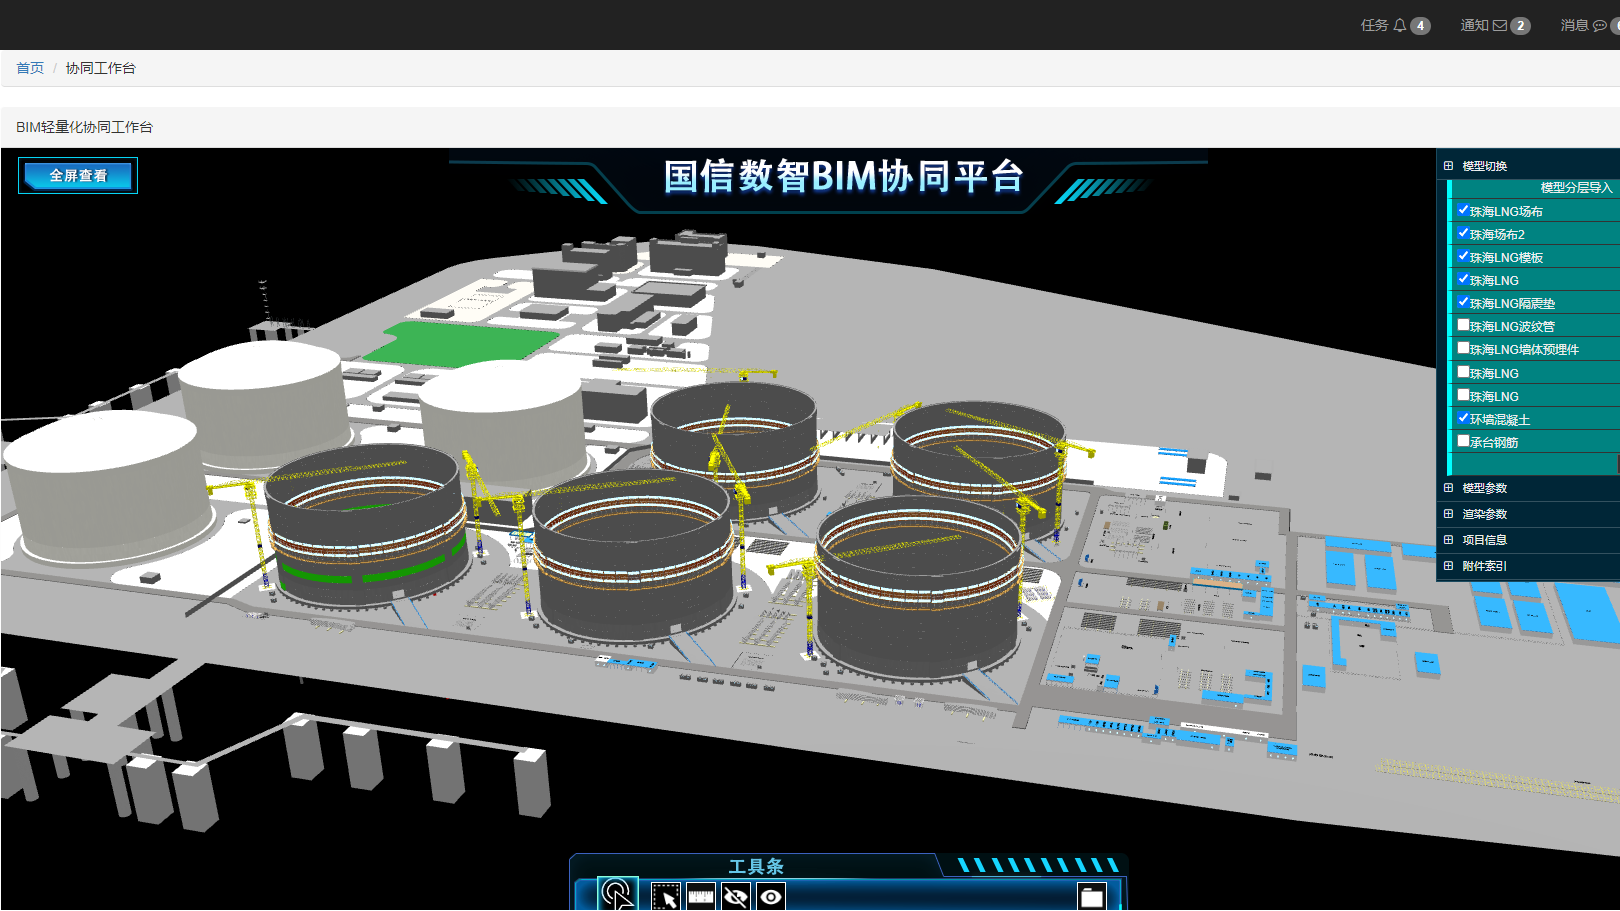1620x911 pixels.
Task: Click the notification count badge 2
Action: click(x=1520, y=26)
